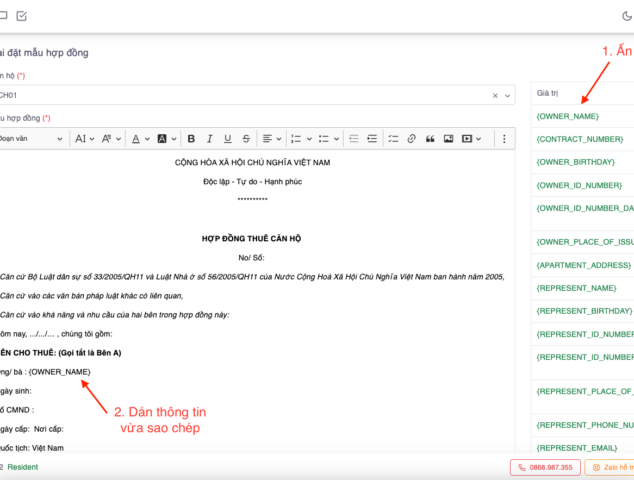634x480 pixels.
Task: Click the checklist icon in the top bar
Action: click(x=22, y=16)
